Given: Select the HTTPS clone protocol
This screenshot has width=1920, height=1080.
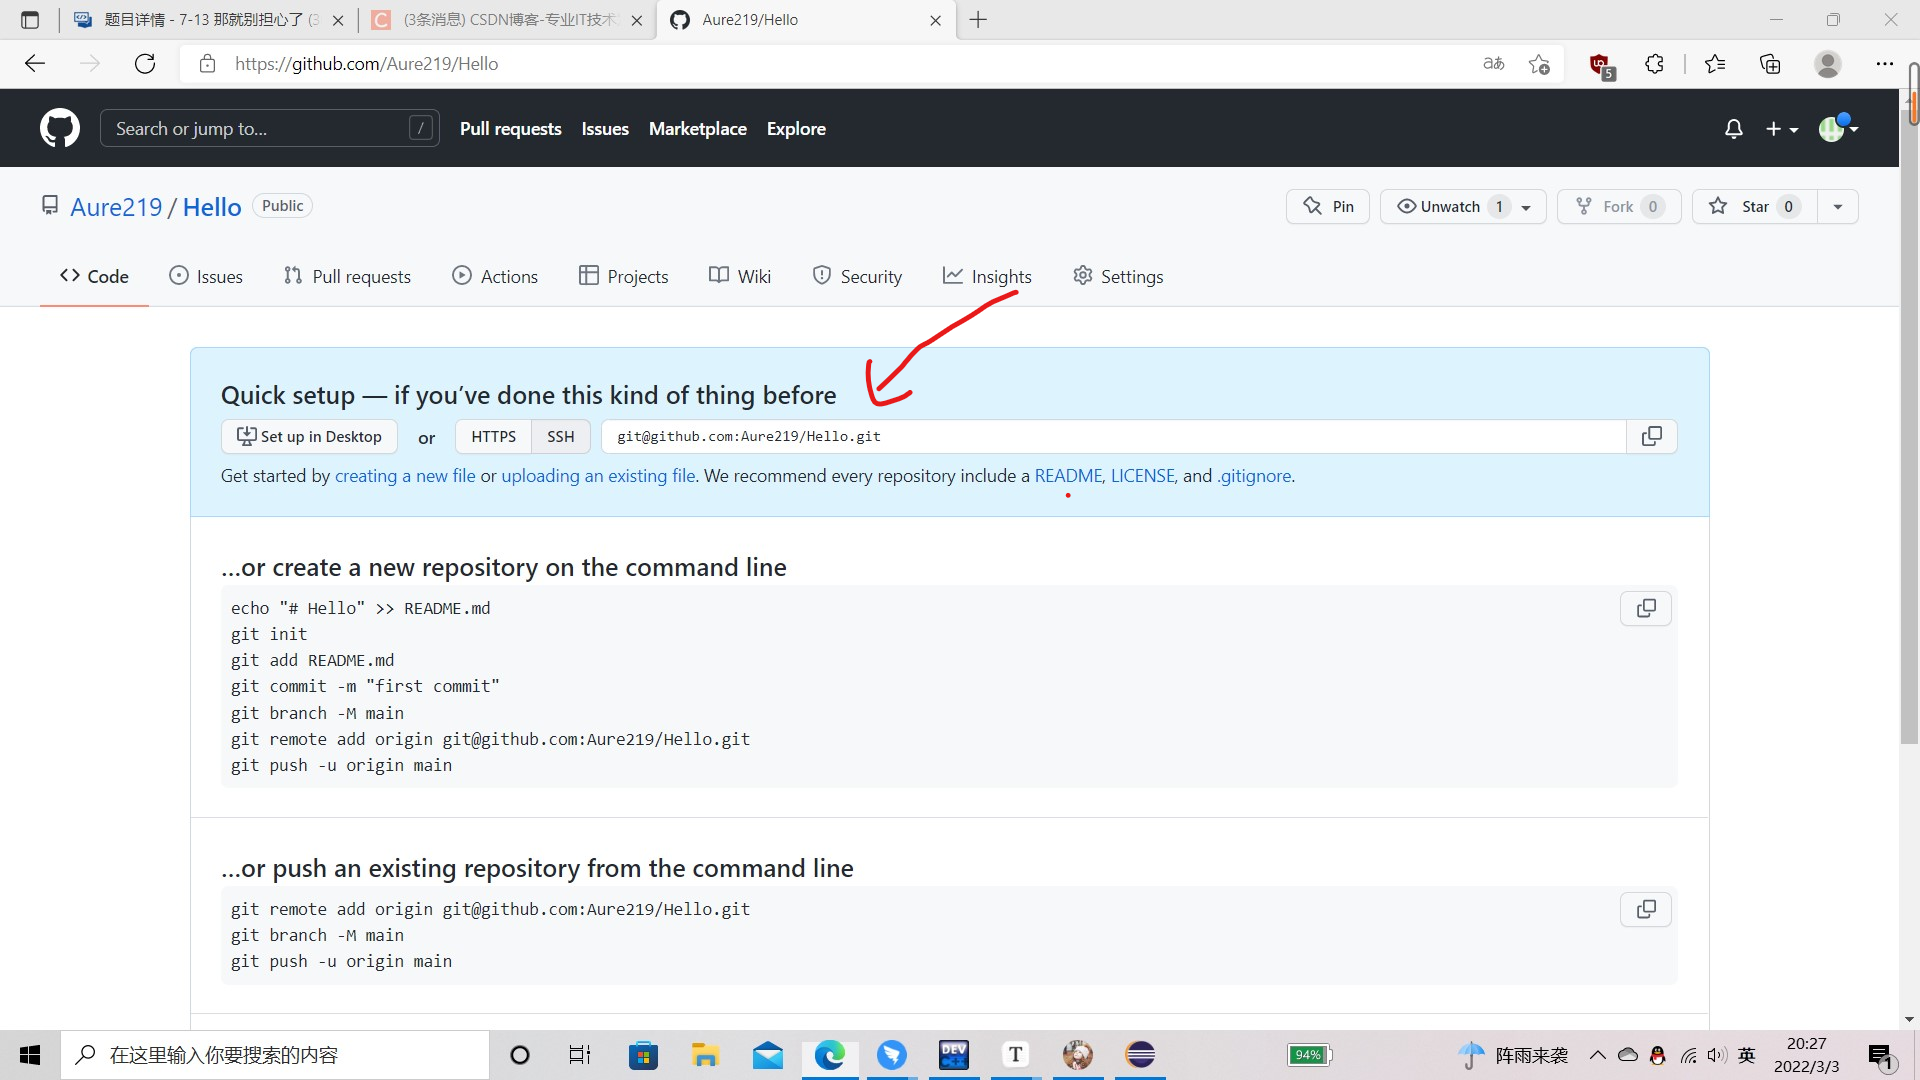Looking at the screenshot, I should click(494, 436).
